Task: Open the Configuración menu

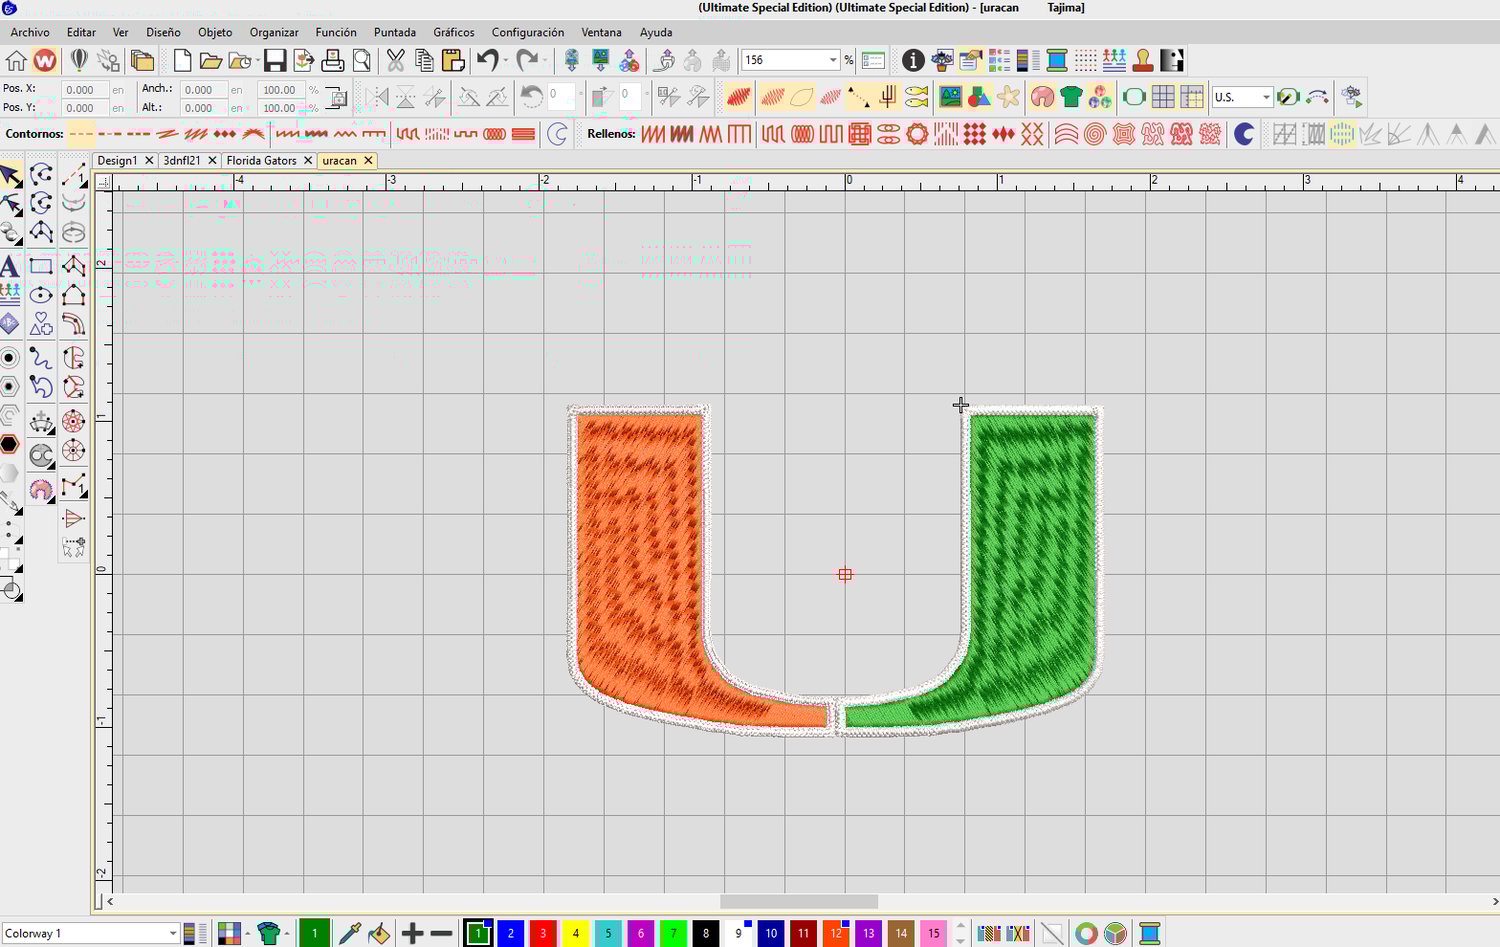Action: (528, 32)
